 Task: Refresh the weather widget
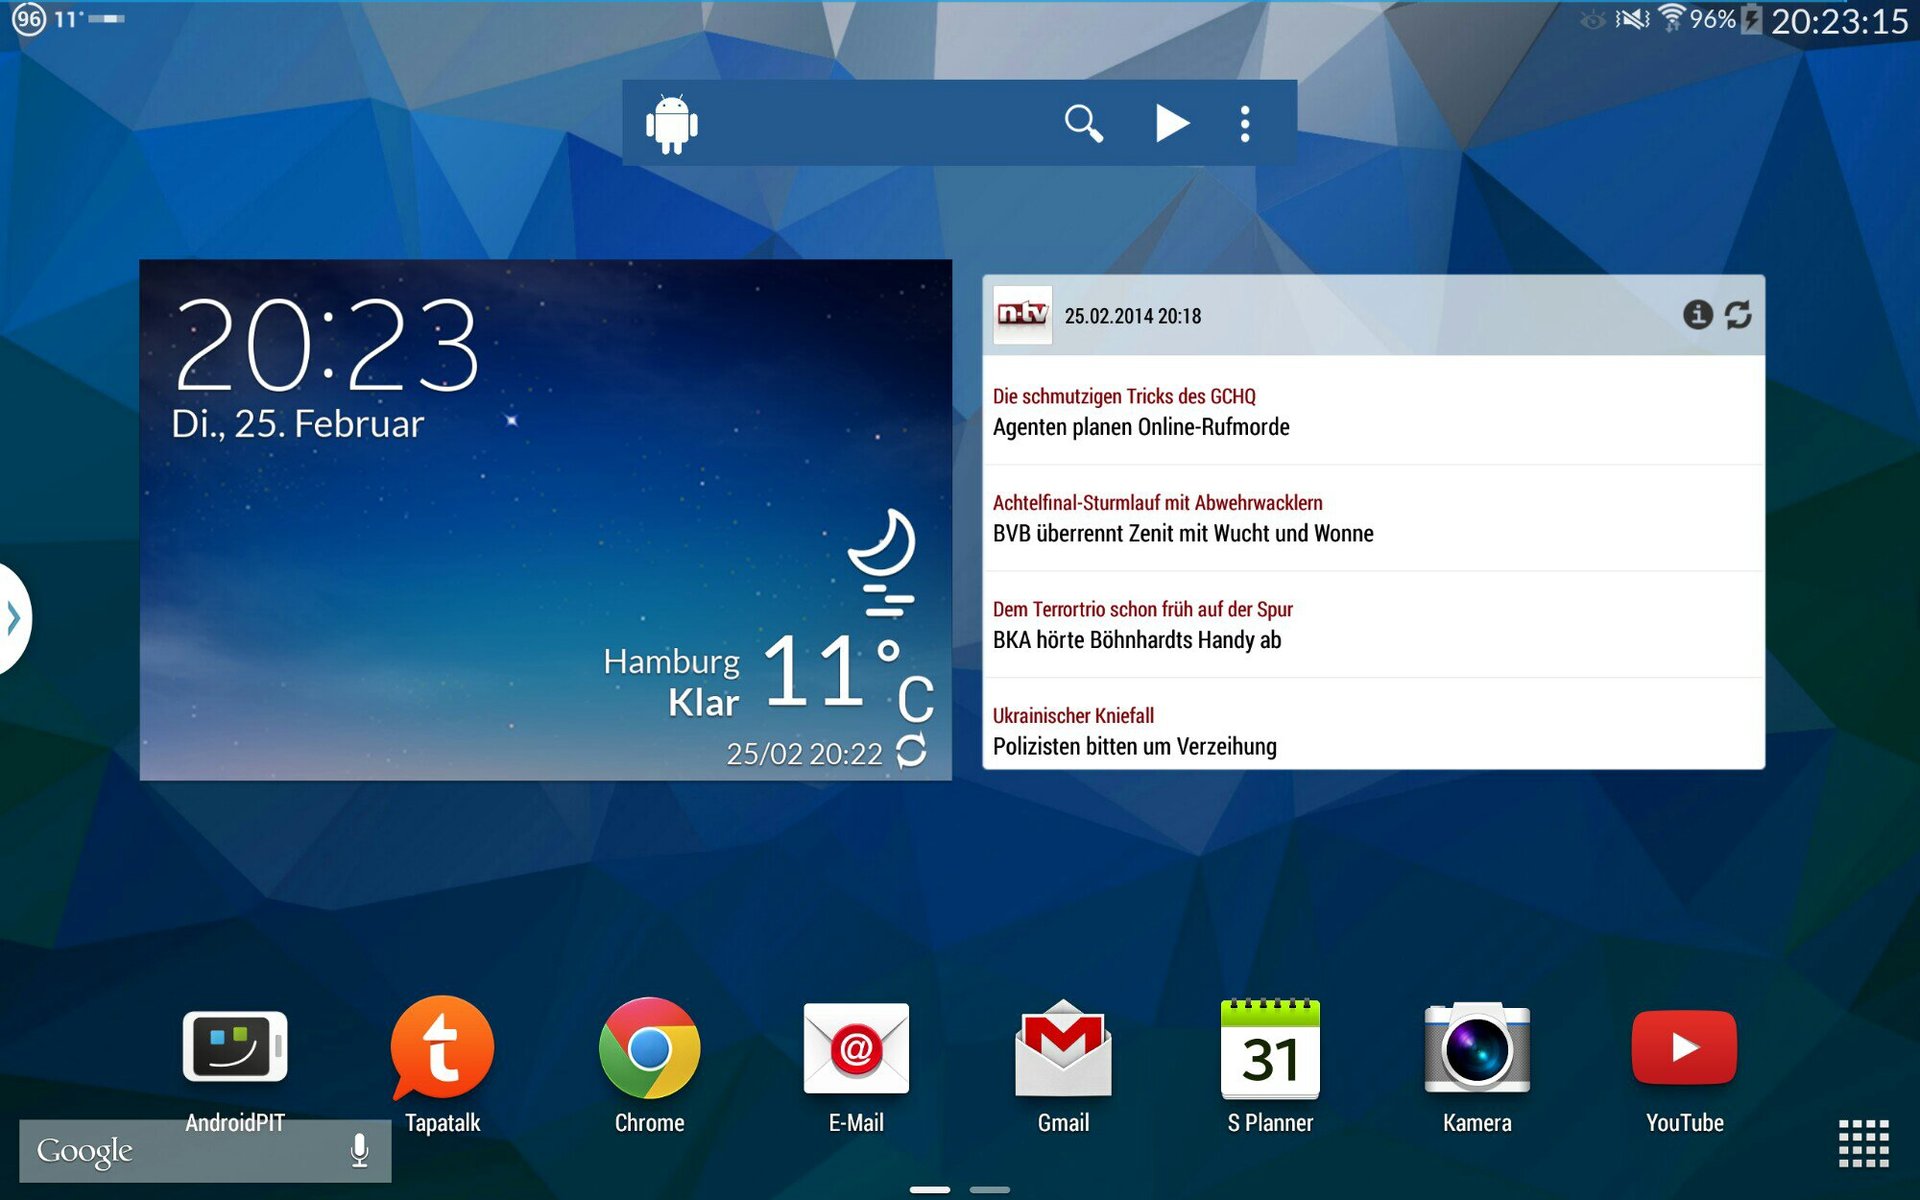(911, 751)
